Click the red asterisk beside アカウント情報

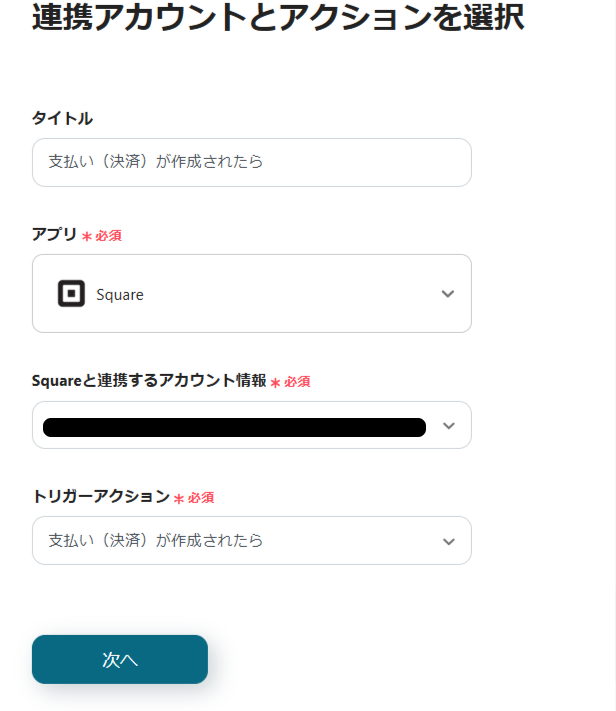275,382
